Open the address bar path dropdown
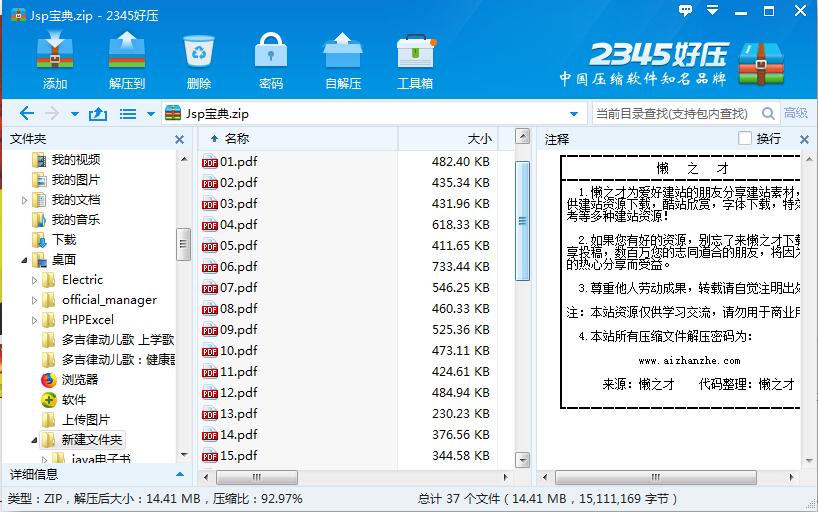Viewport: 818px width, 512px height. 574,114
